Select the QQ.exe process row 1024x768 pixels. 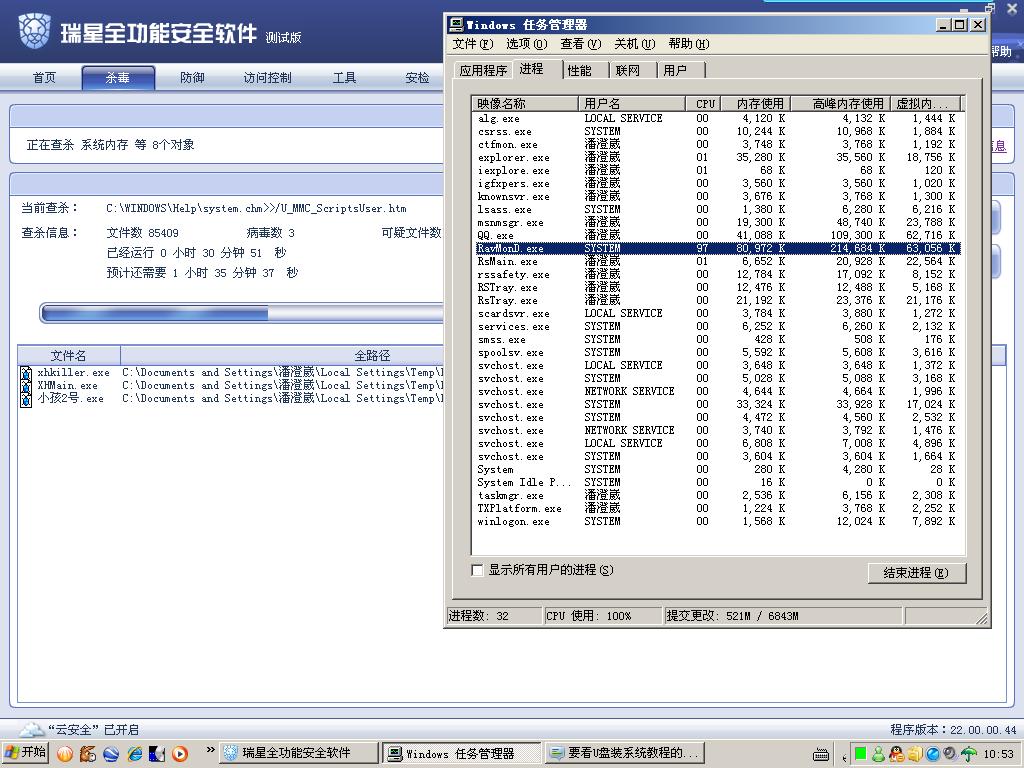pyautogui.click(x=716, y=235)
